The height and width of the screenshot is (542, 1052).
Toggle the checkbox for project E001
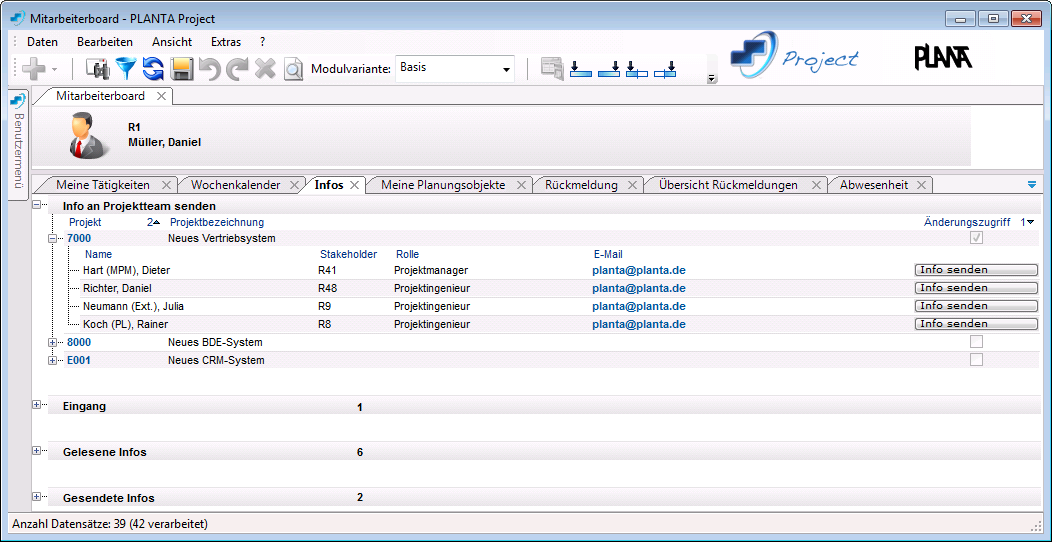click(x=976, y=360)
